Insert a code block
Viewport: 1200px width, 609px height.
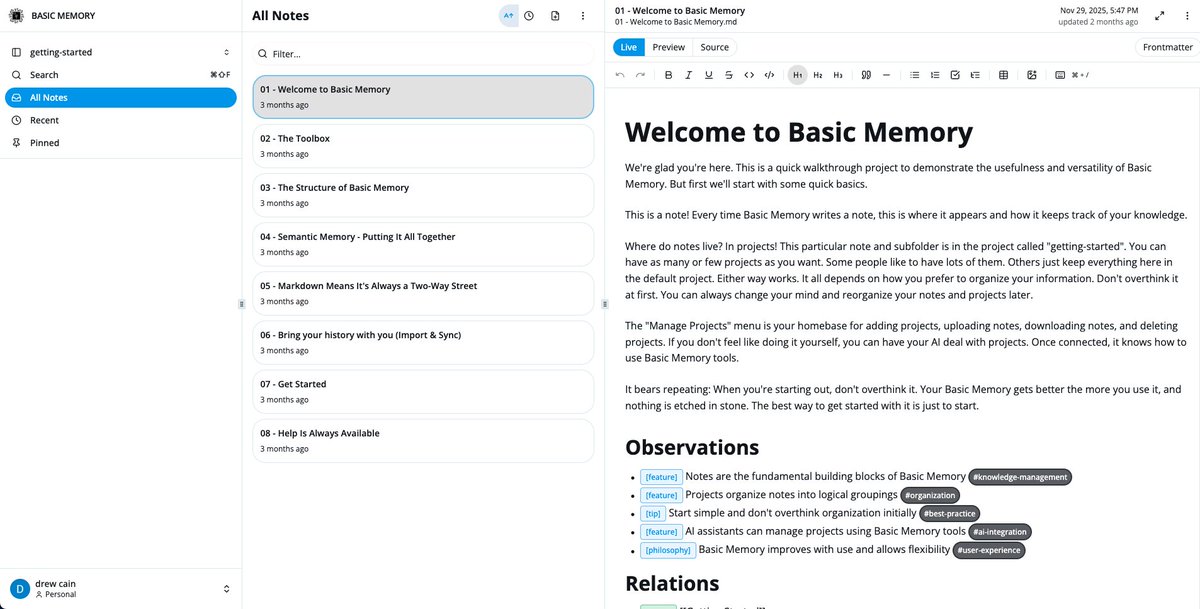coord(769,75)
